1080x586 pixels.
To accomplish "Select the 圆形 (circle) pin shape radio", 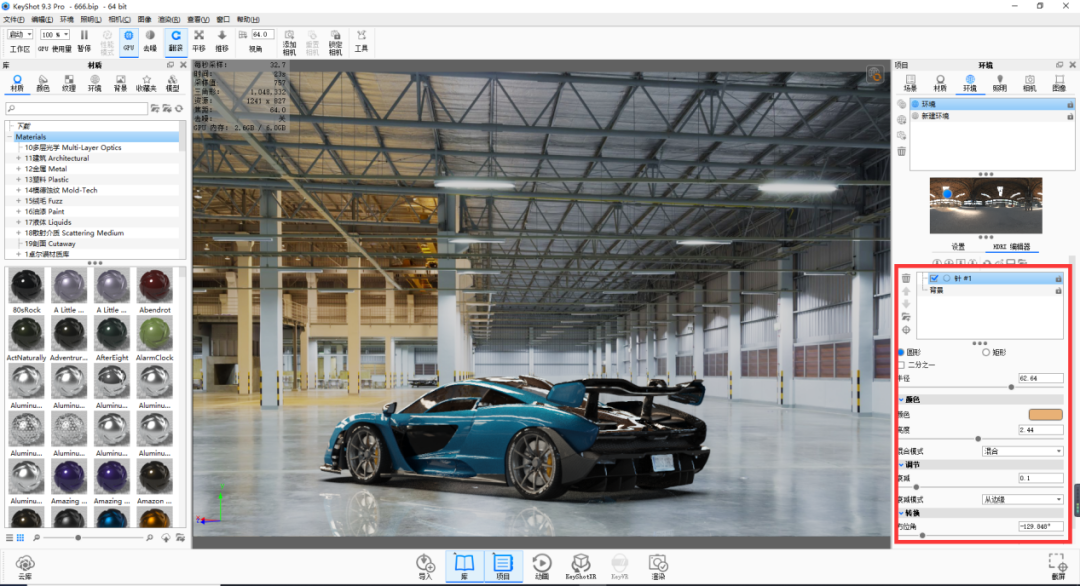I will click(x=901, y=353).
